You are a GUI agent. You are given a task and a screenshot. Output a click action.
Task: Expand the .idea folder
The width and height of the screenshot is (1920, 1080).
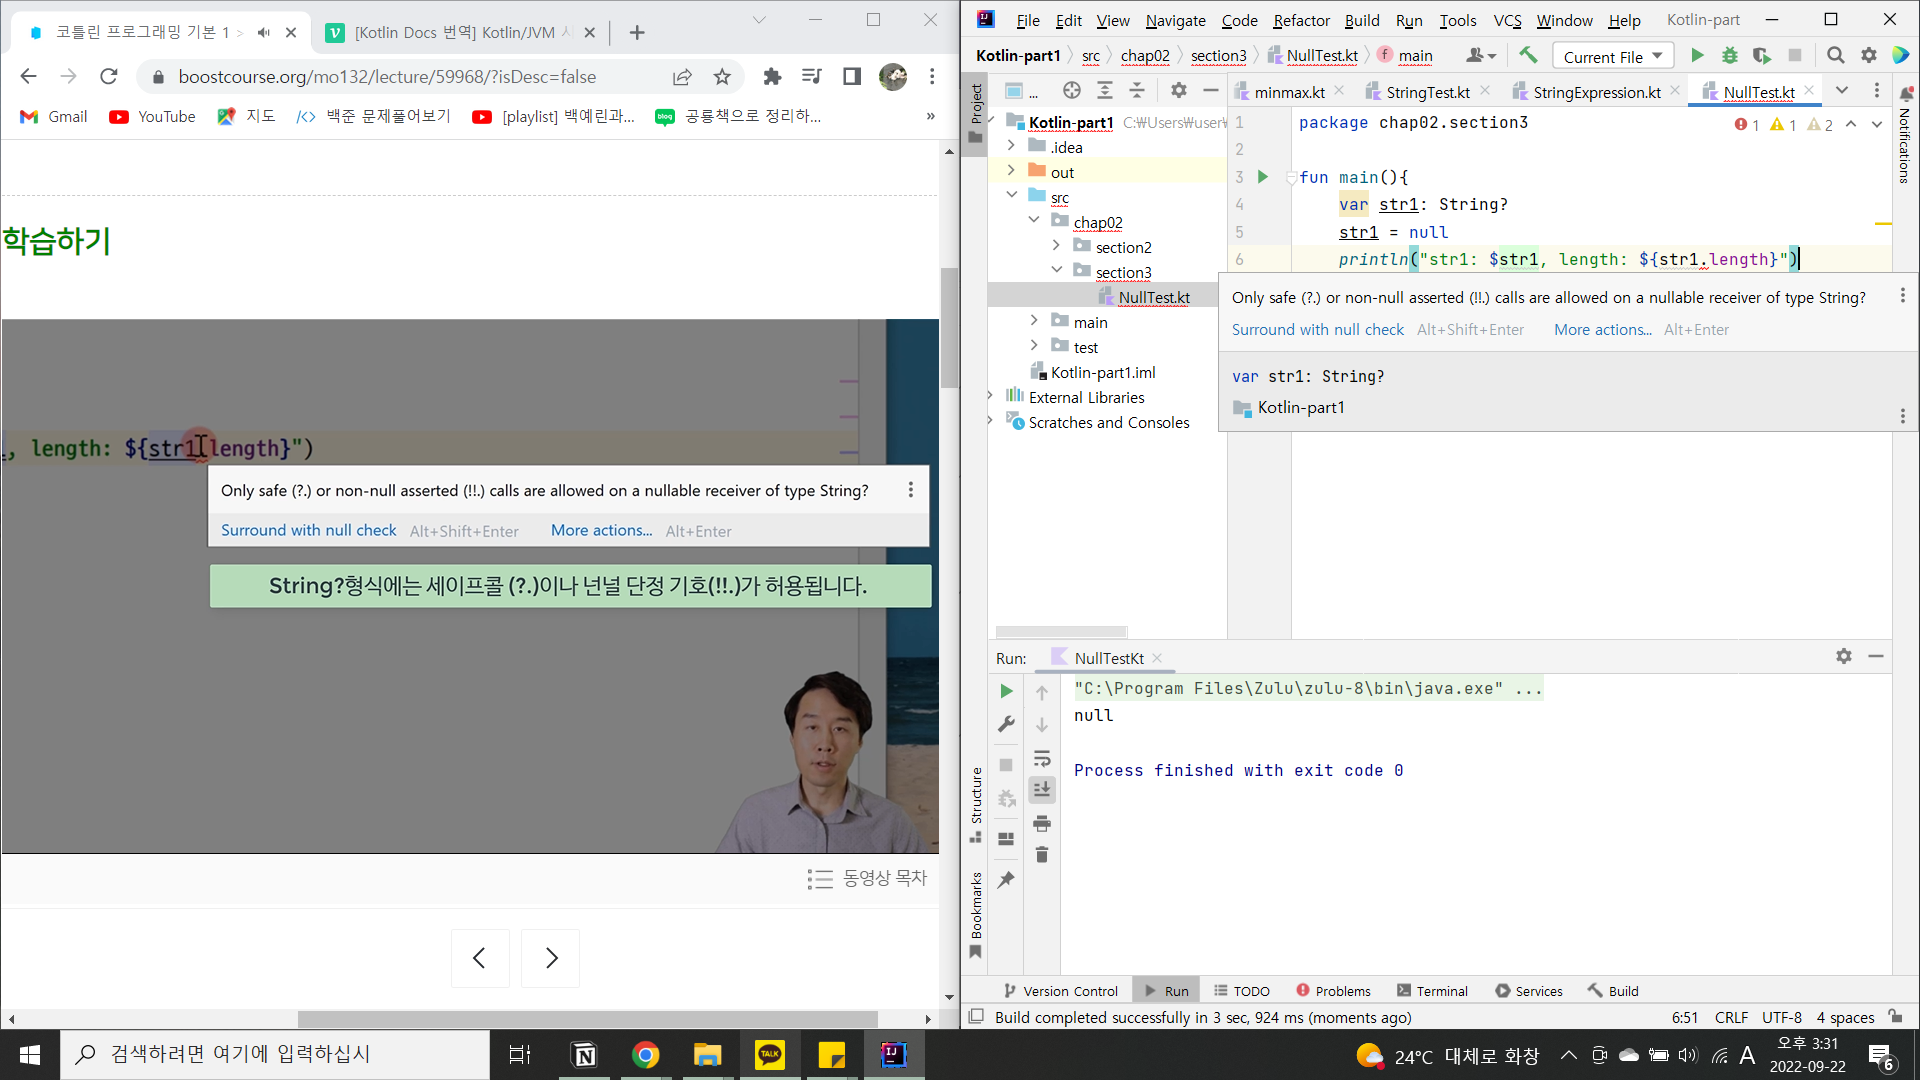click(1011, 146)
